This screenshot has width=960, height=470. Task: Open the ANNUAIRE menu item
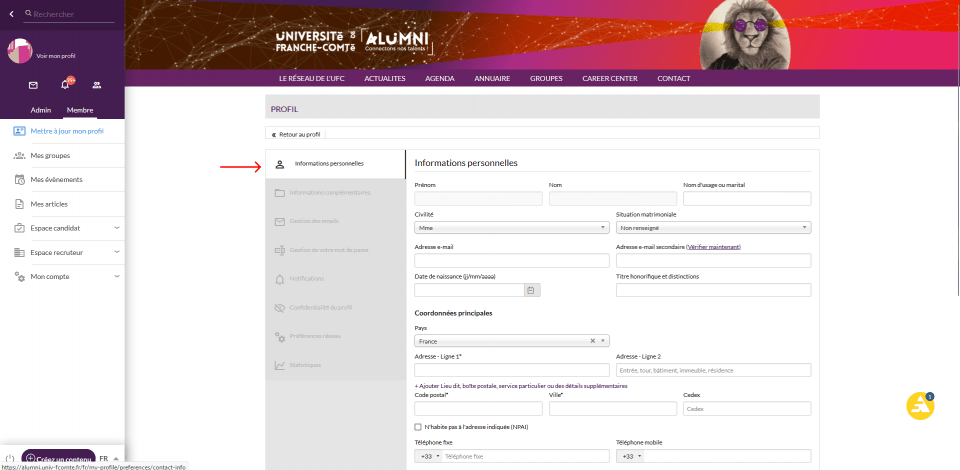(492, 78)
